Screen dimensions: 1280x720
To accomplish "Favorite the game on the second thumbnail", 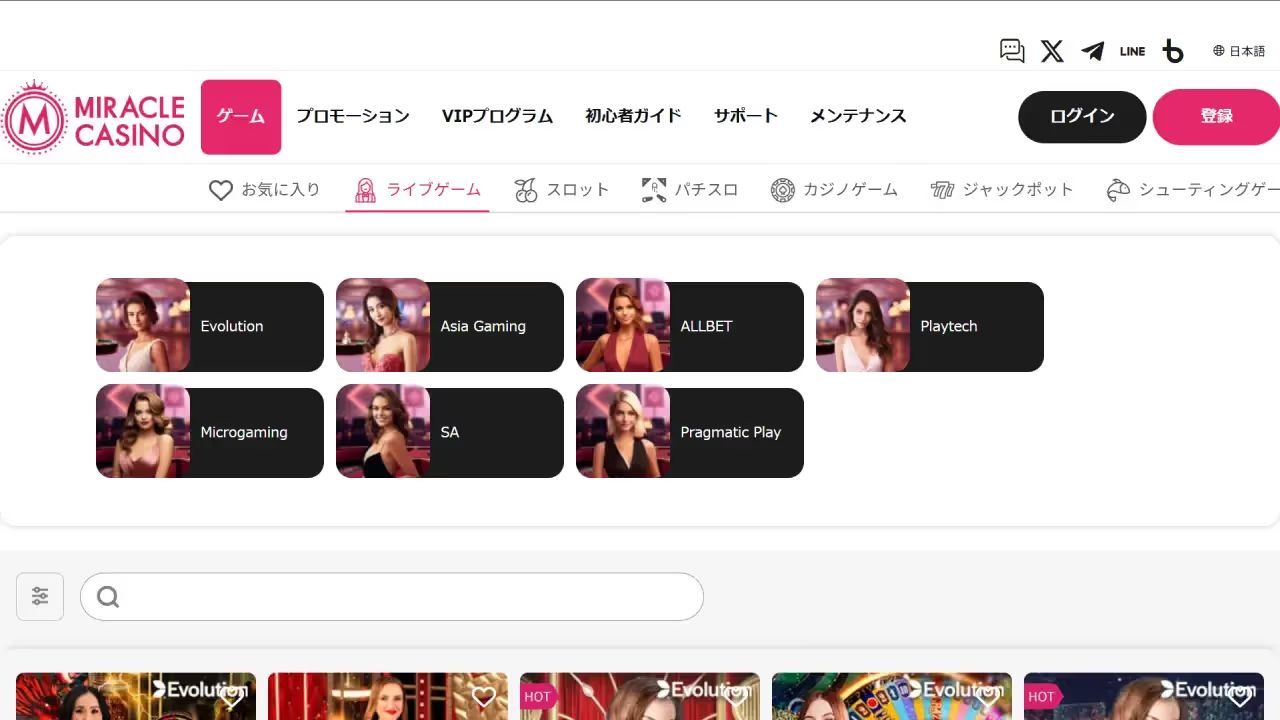I will 484,697.
